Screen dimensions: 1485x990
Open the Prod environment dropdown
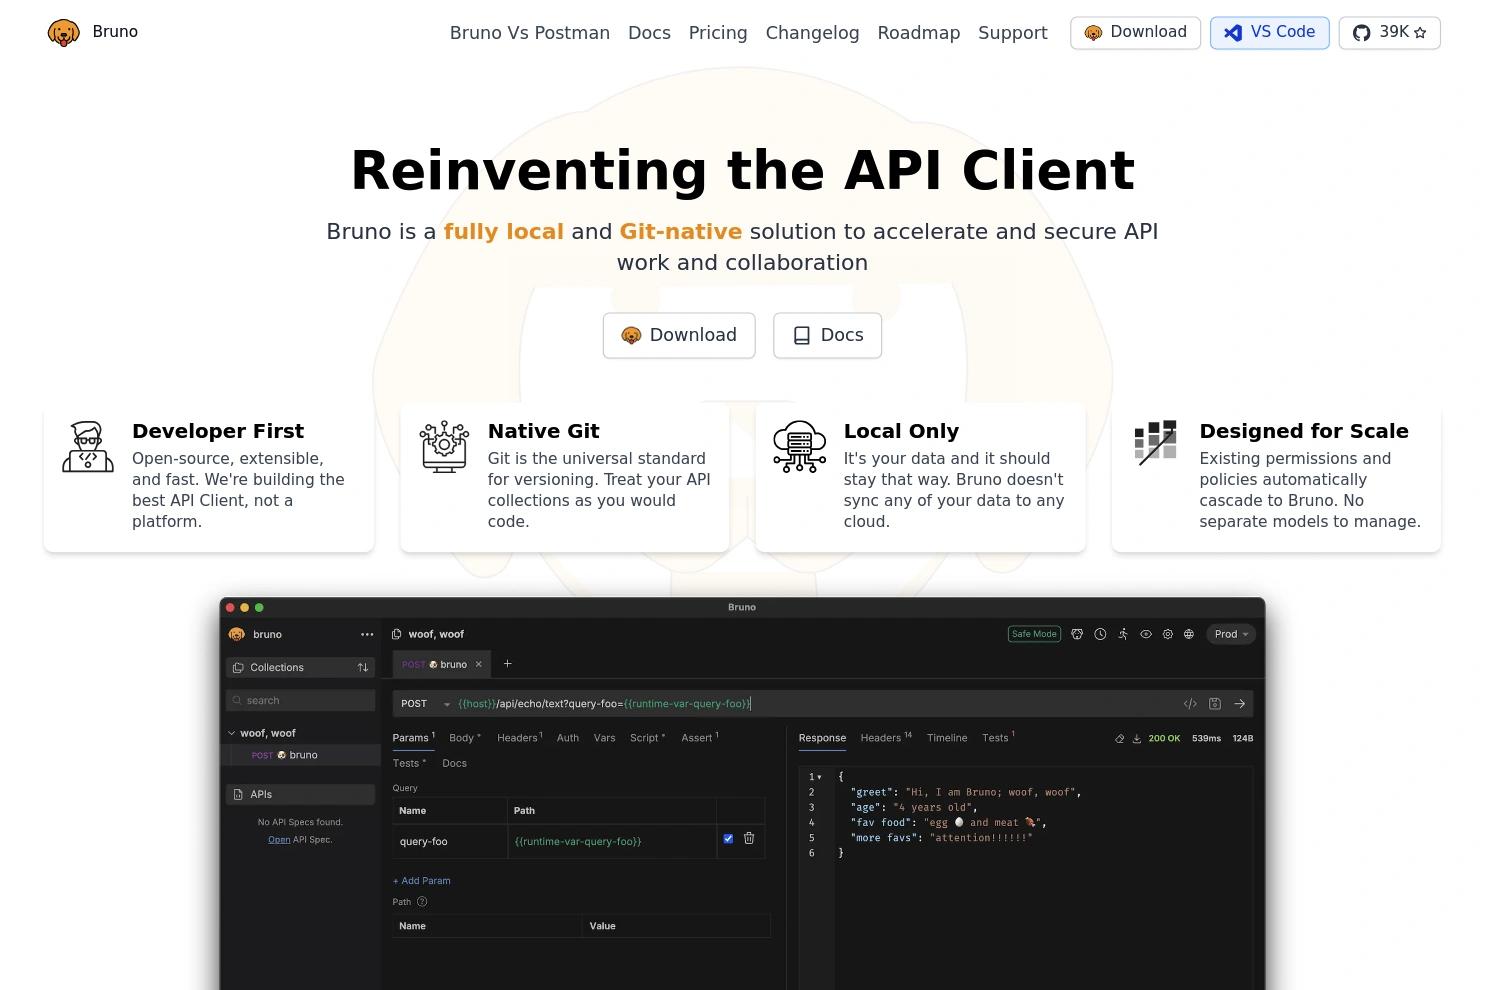tap(1231, 634)
